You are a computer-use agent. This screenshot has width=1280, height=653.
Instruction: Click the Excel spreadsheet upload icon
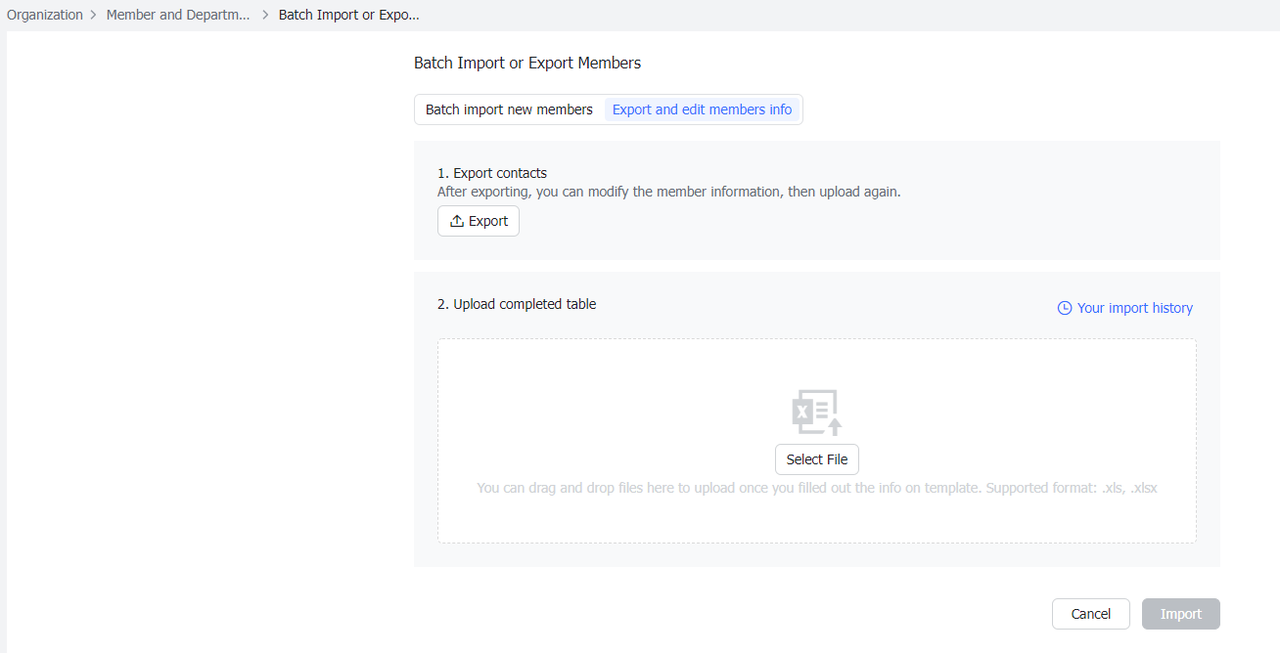point(816,412)
